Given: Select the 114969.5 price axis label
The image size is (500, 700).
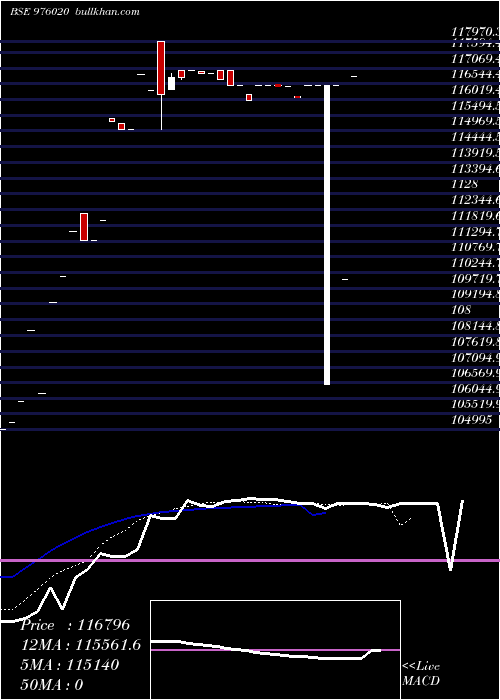Looking at the screenshot, I should tap(475, 121).
